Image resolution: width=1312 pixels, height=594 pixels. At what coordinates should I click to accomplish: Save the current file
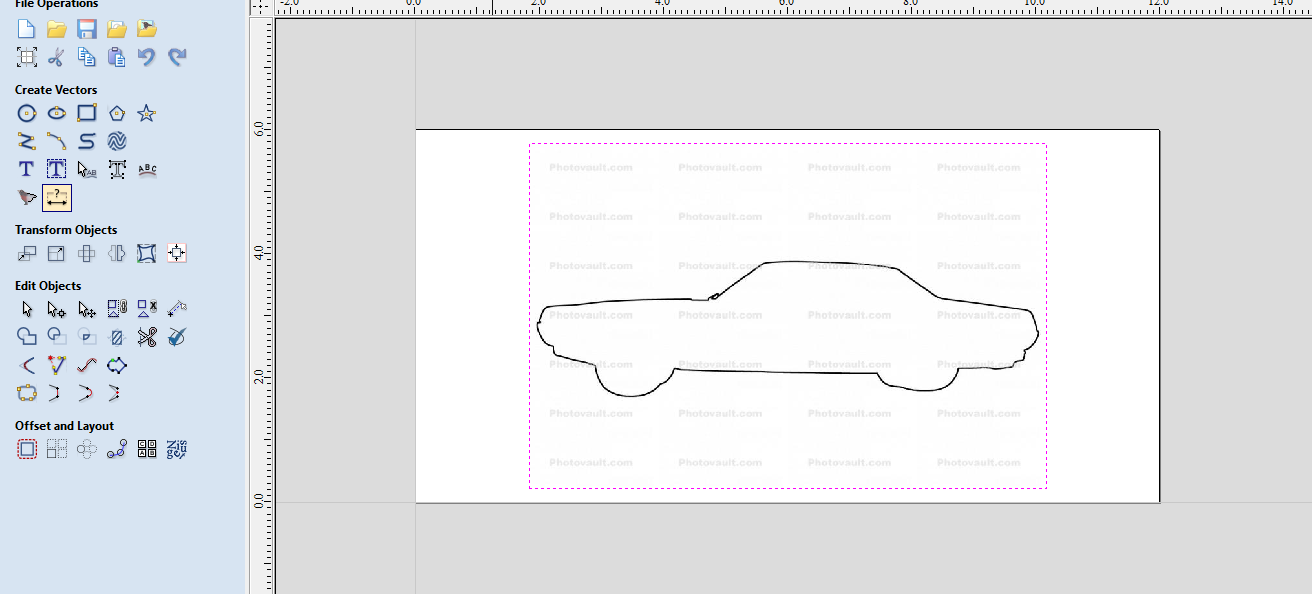[87, 29]
